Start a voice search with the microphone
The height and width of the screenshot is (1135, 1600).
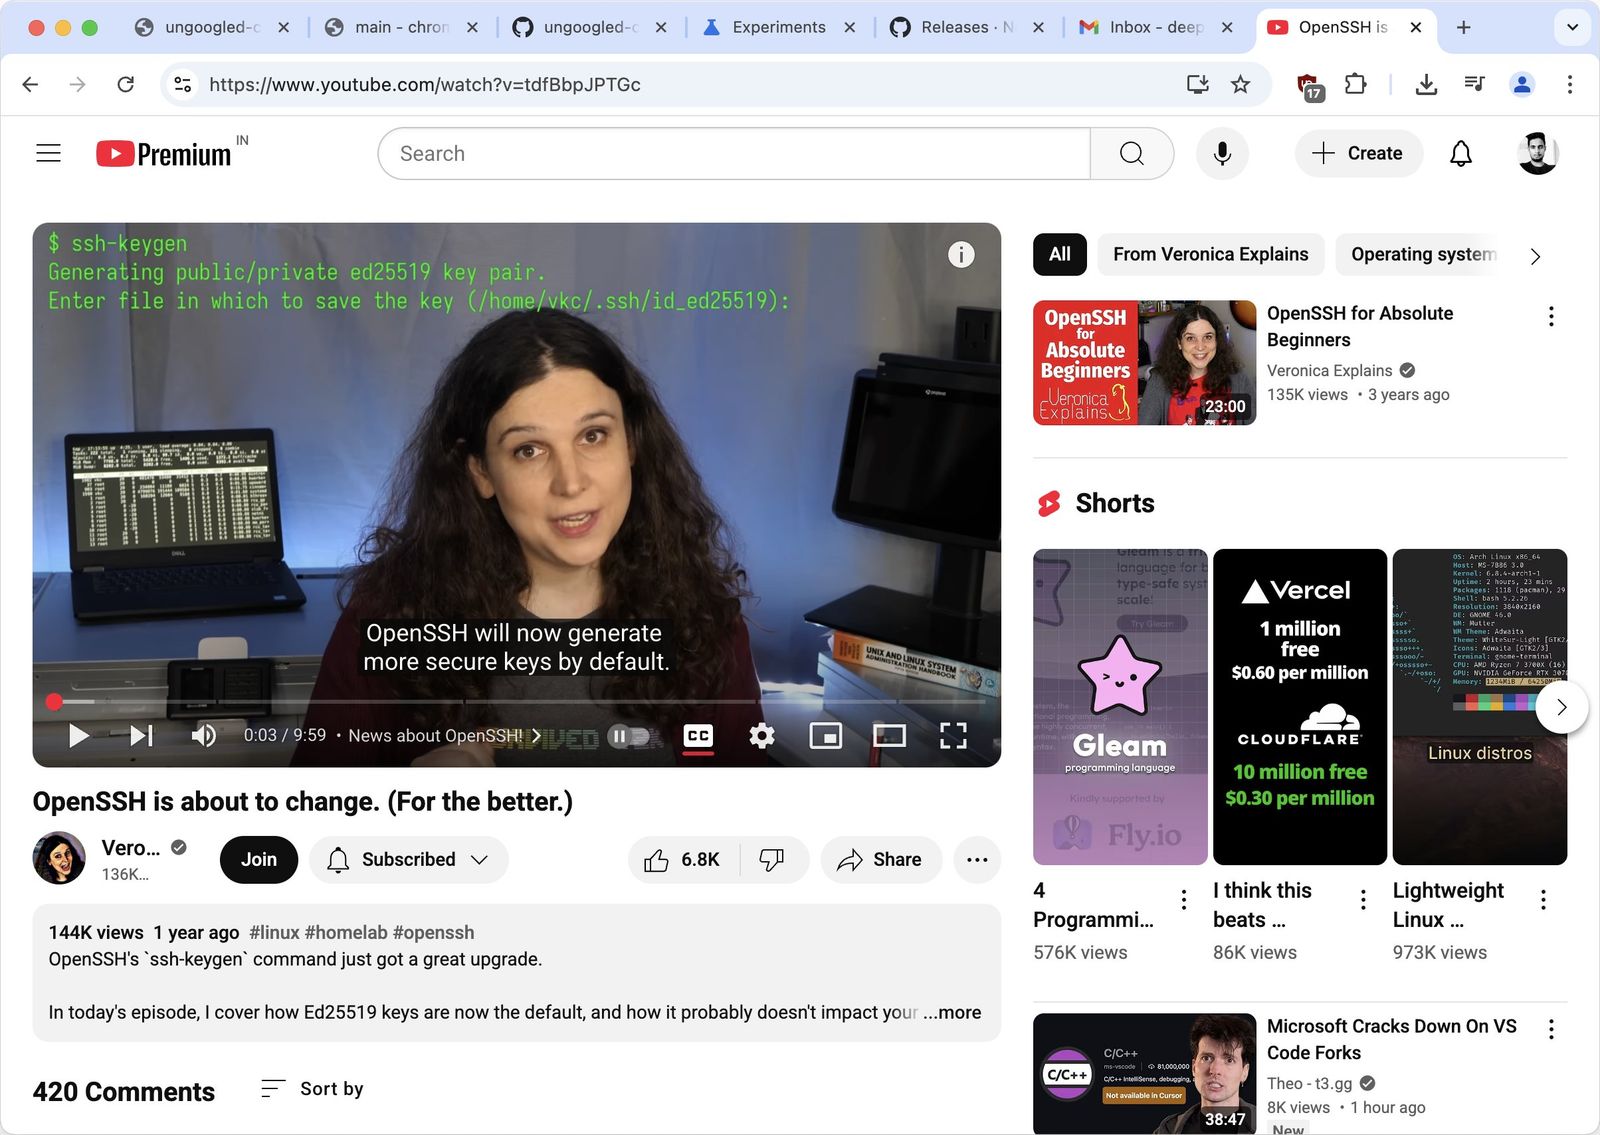coord(1222,153)
